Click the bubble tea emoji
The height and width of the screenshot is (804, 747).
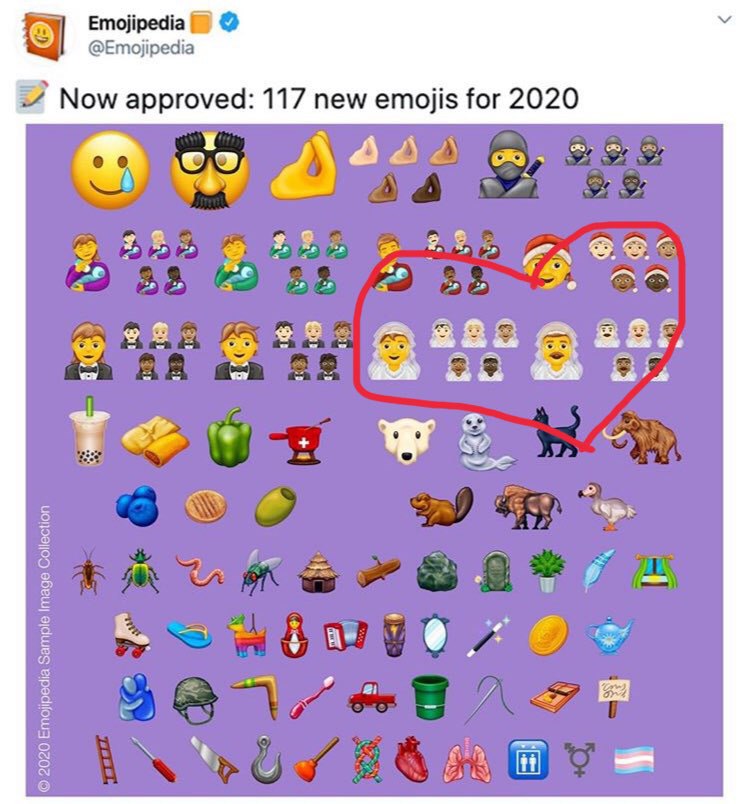(x=90, y=432)
